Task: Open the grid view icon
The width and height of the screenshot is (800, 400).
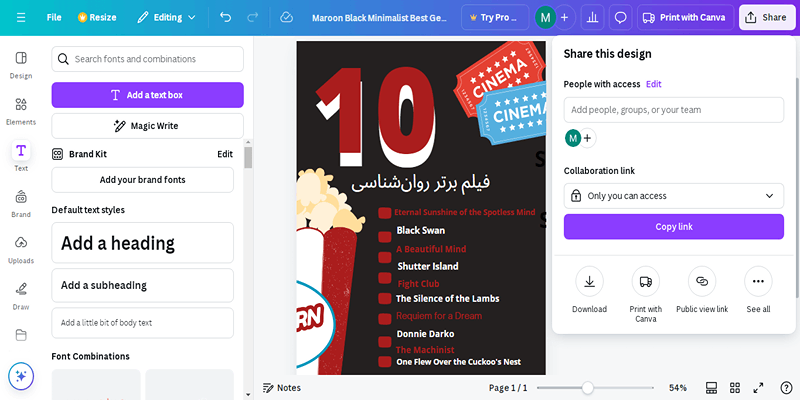Action: coord(735,388)
